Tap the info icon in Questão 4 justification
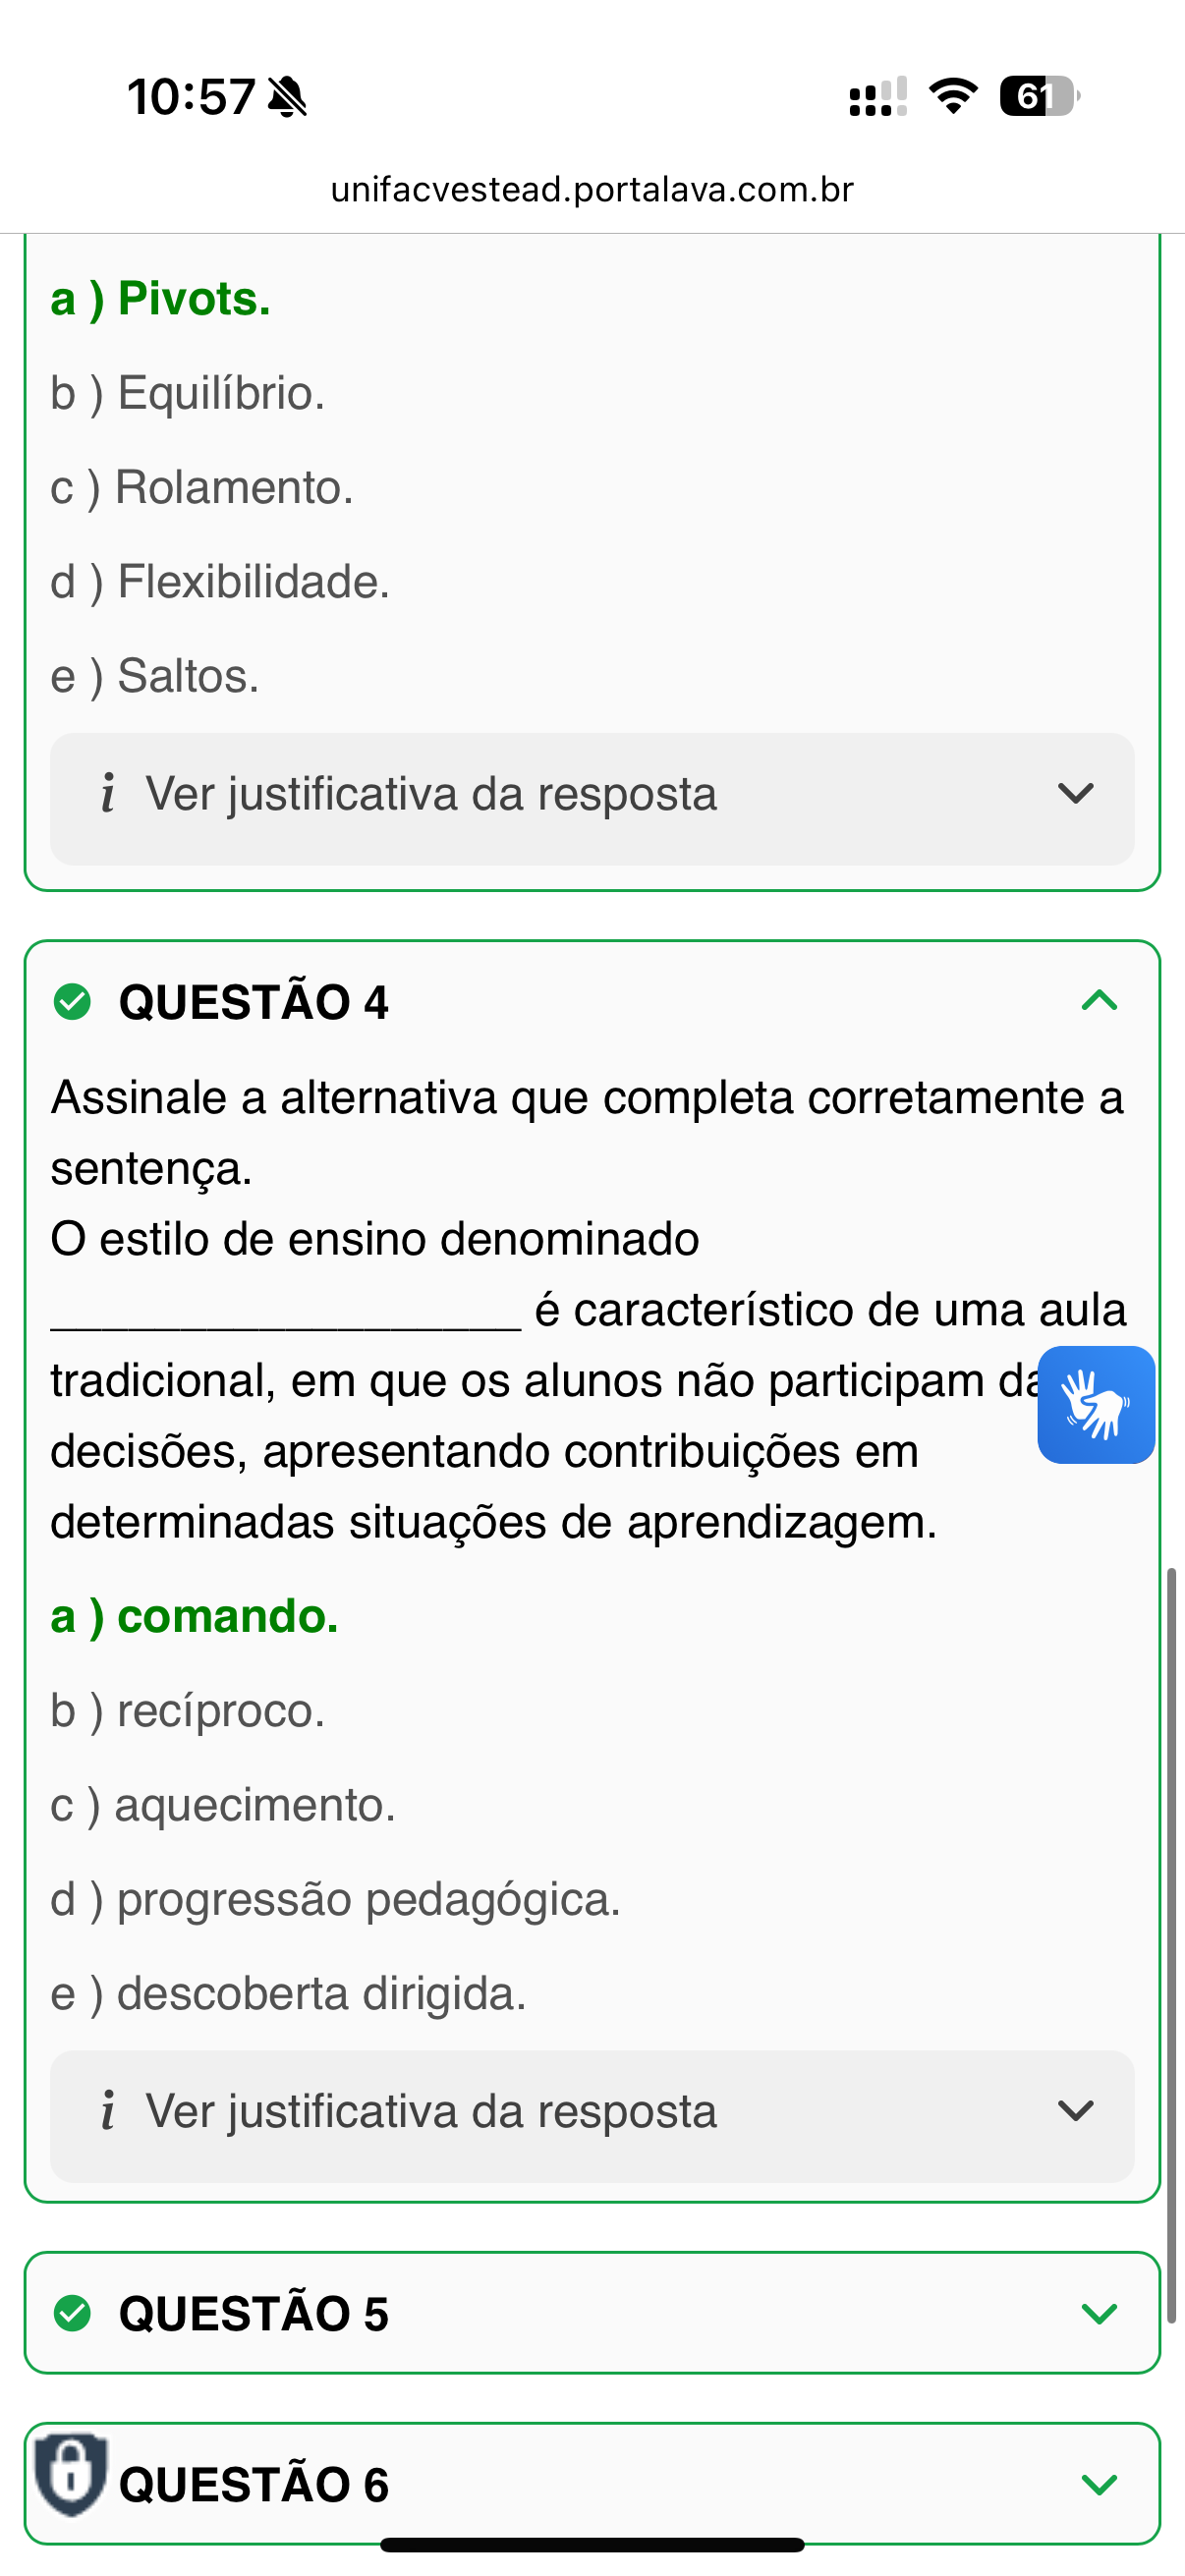The image size is (1185, 2576). point(108,2110)
